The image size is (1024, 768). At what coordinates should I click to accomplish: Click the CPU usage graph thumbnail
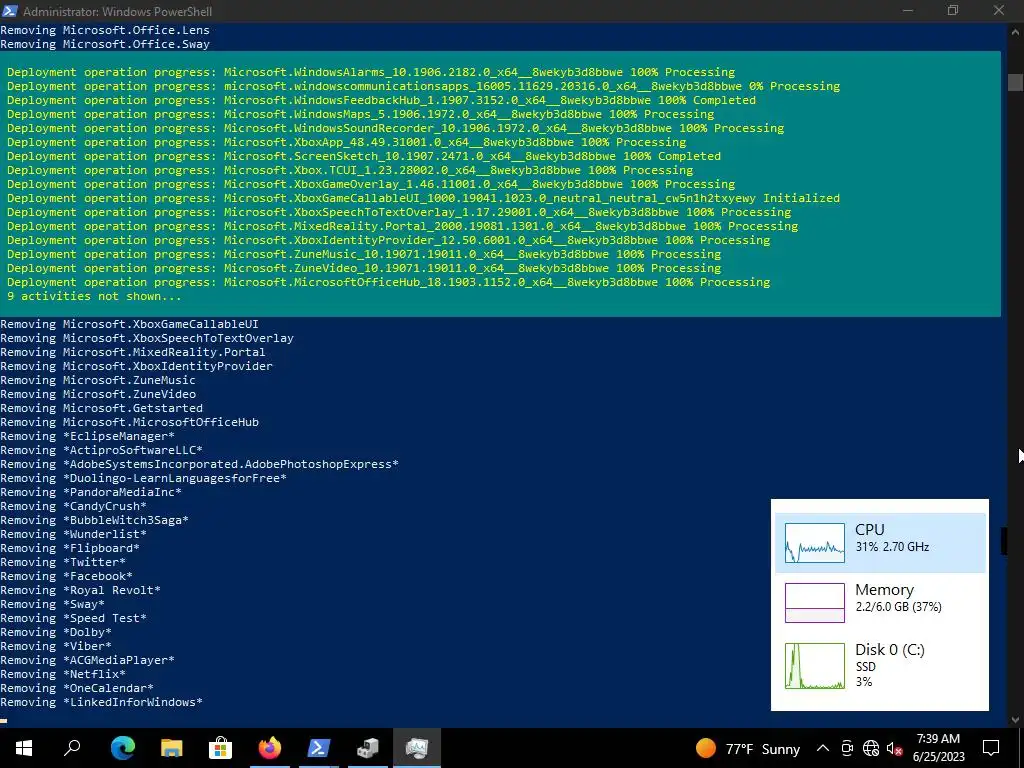pyautogui.click(x=814, y=543)
